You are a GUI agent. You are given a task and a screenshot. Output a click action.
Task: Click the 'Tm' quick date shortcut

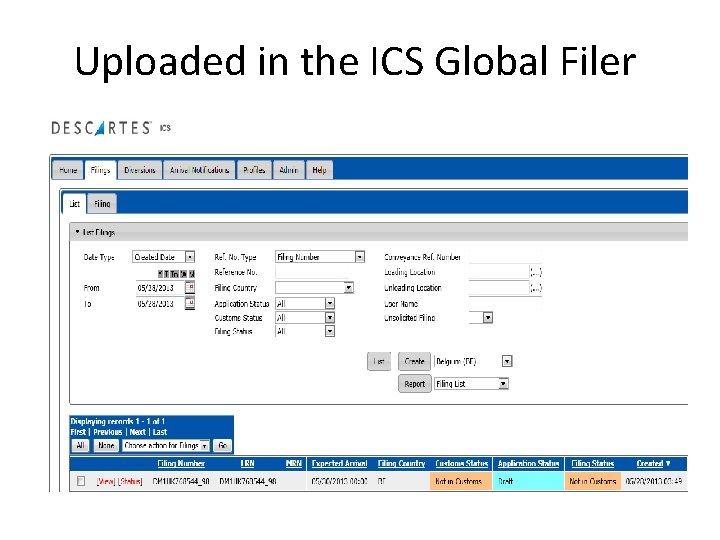click(174, 274)
